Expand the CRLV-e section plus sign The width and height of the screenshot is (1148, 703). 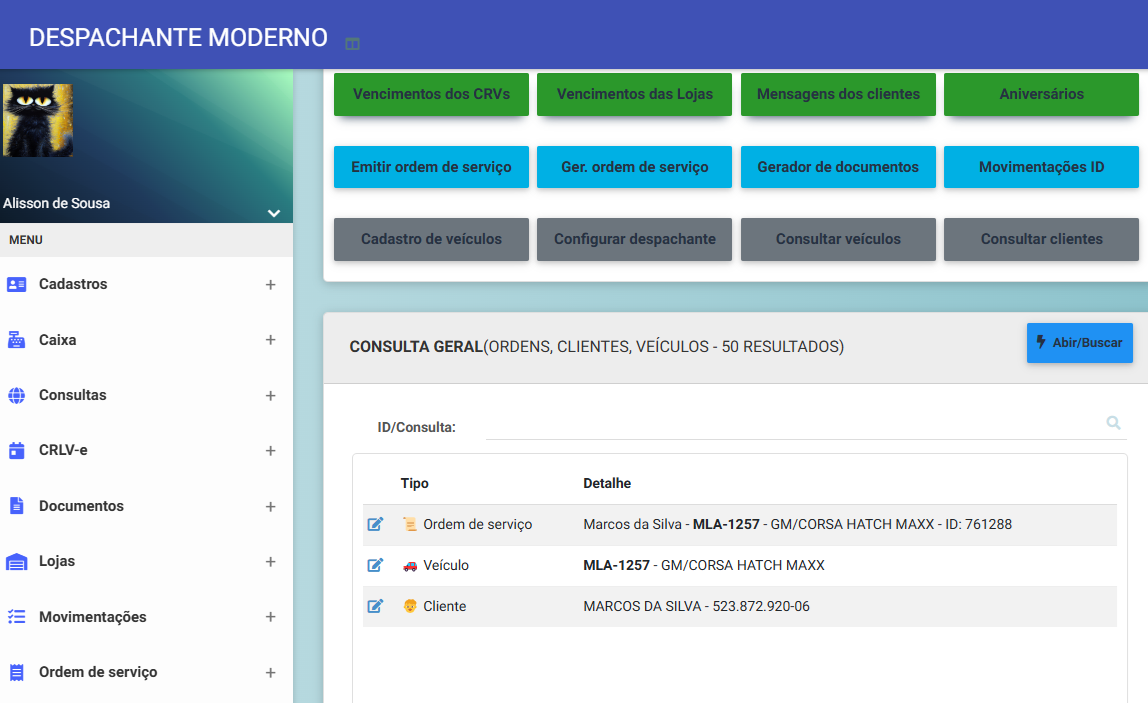[270, 451]
